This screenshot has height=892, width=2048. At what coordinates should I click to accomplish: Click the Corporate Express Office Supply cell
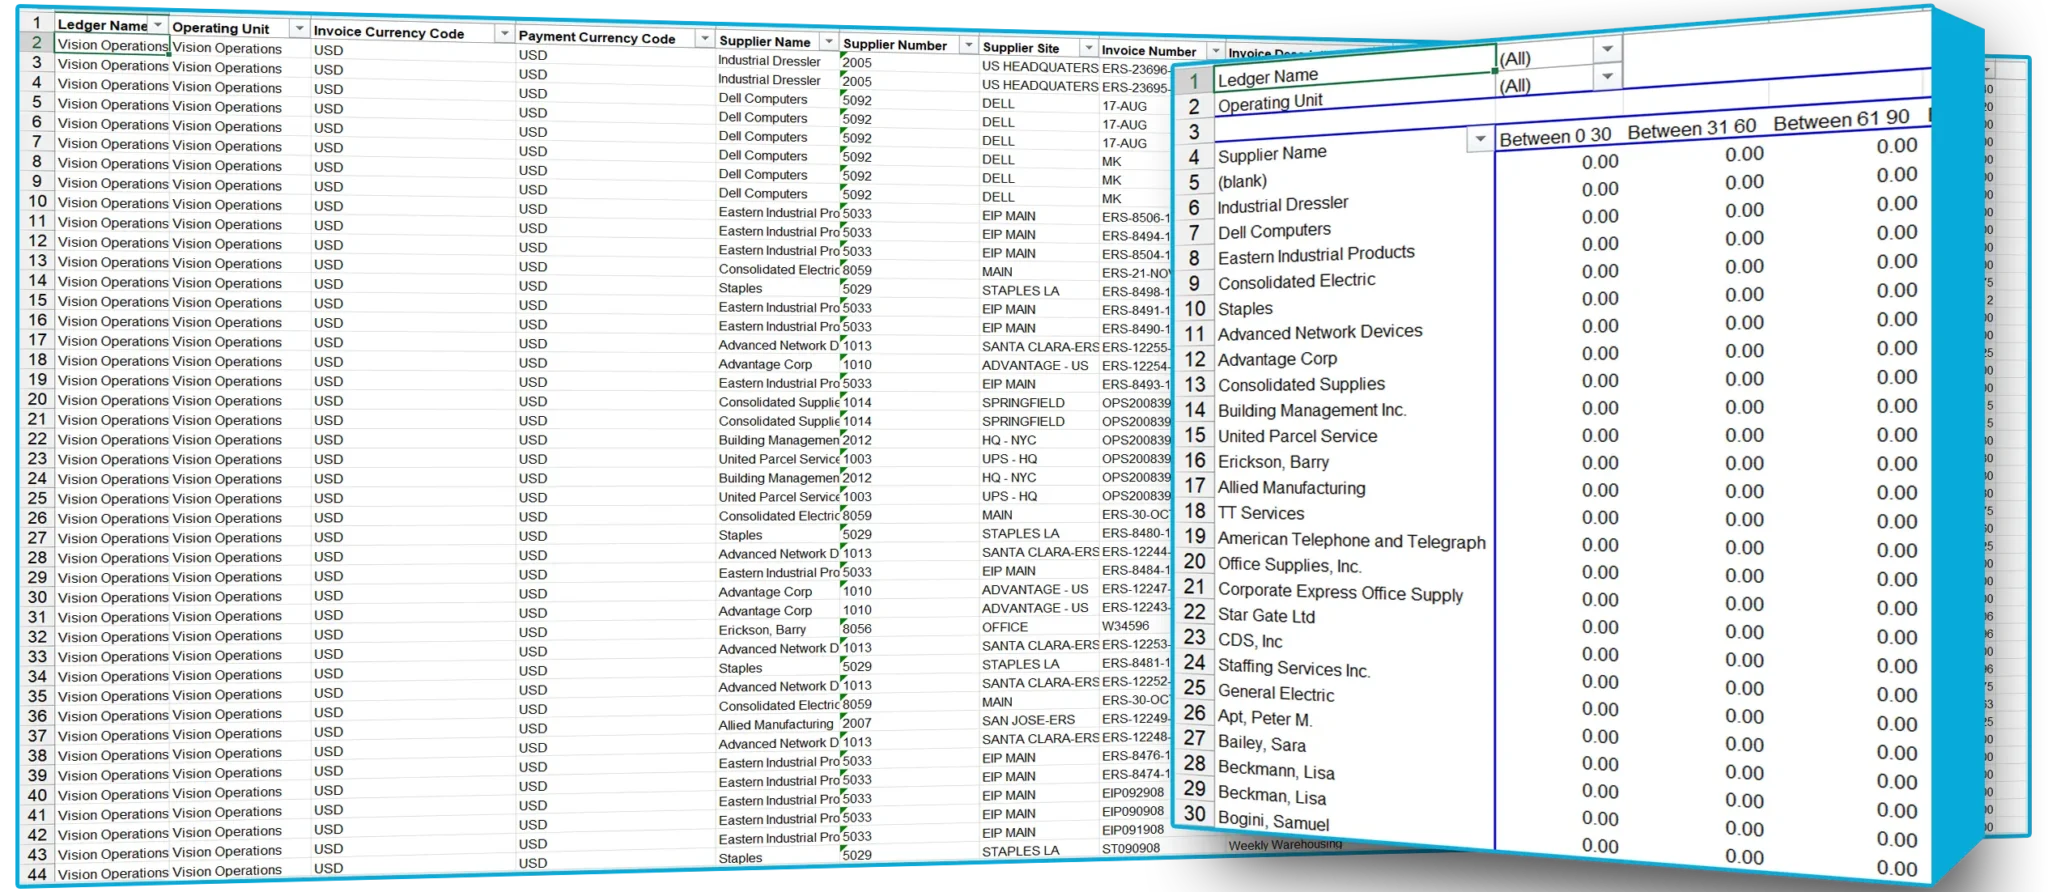coord(1339,593)
